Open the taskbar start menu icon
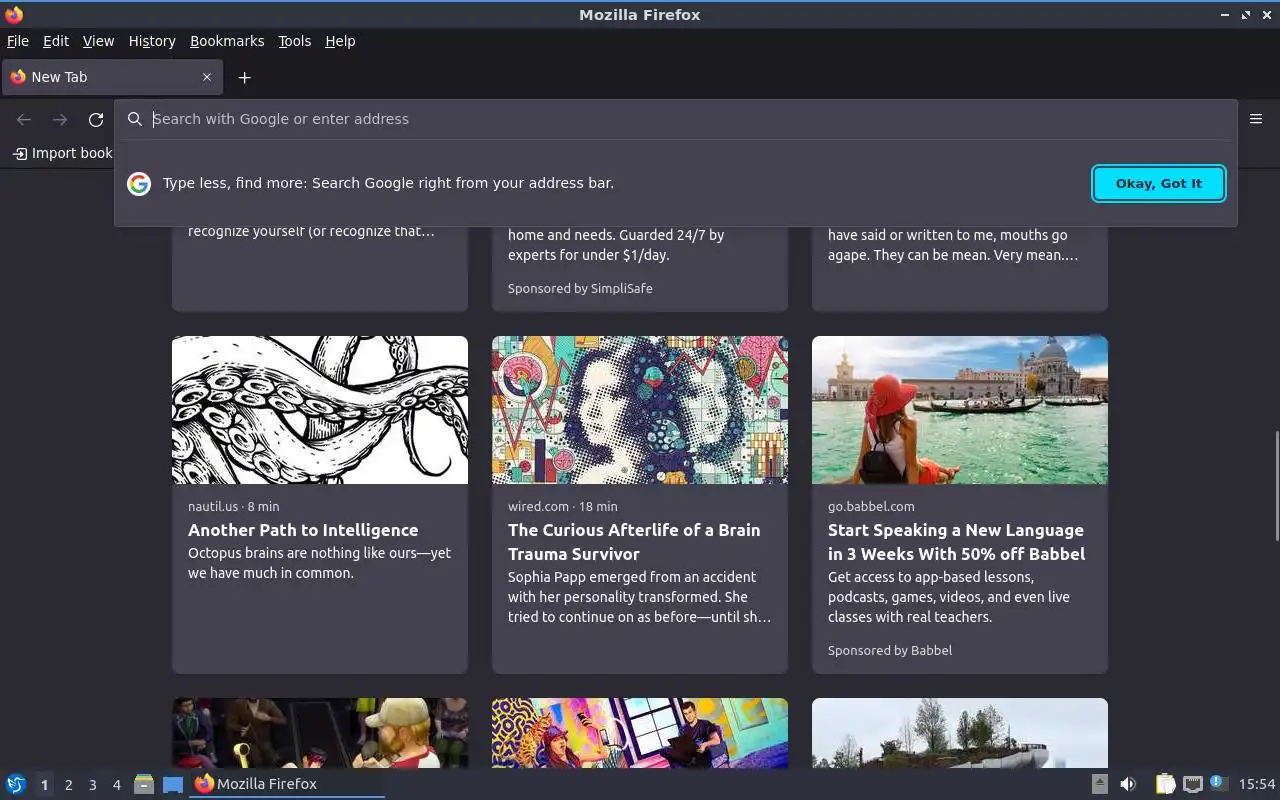 [x=16, y=784]
